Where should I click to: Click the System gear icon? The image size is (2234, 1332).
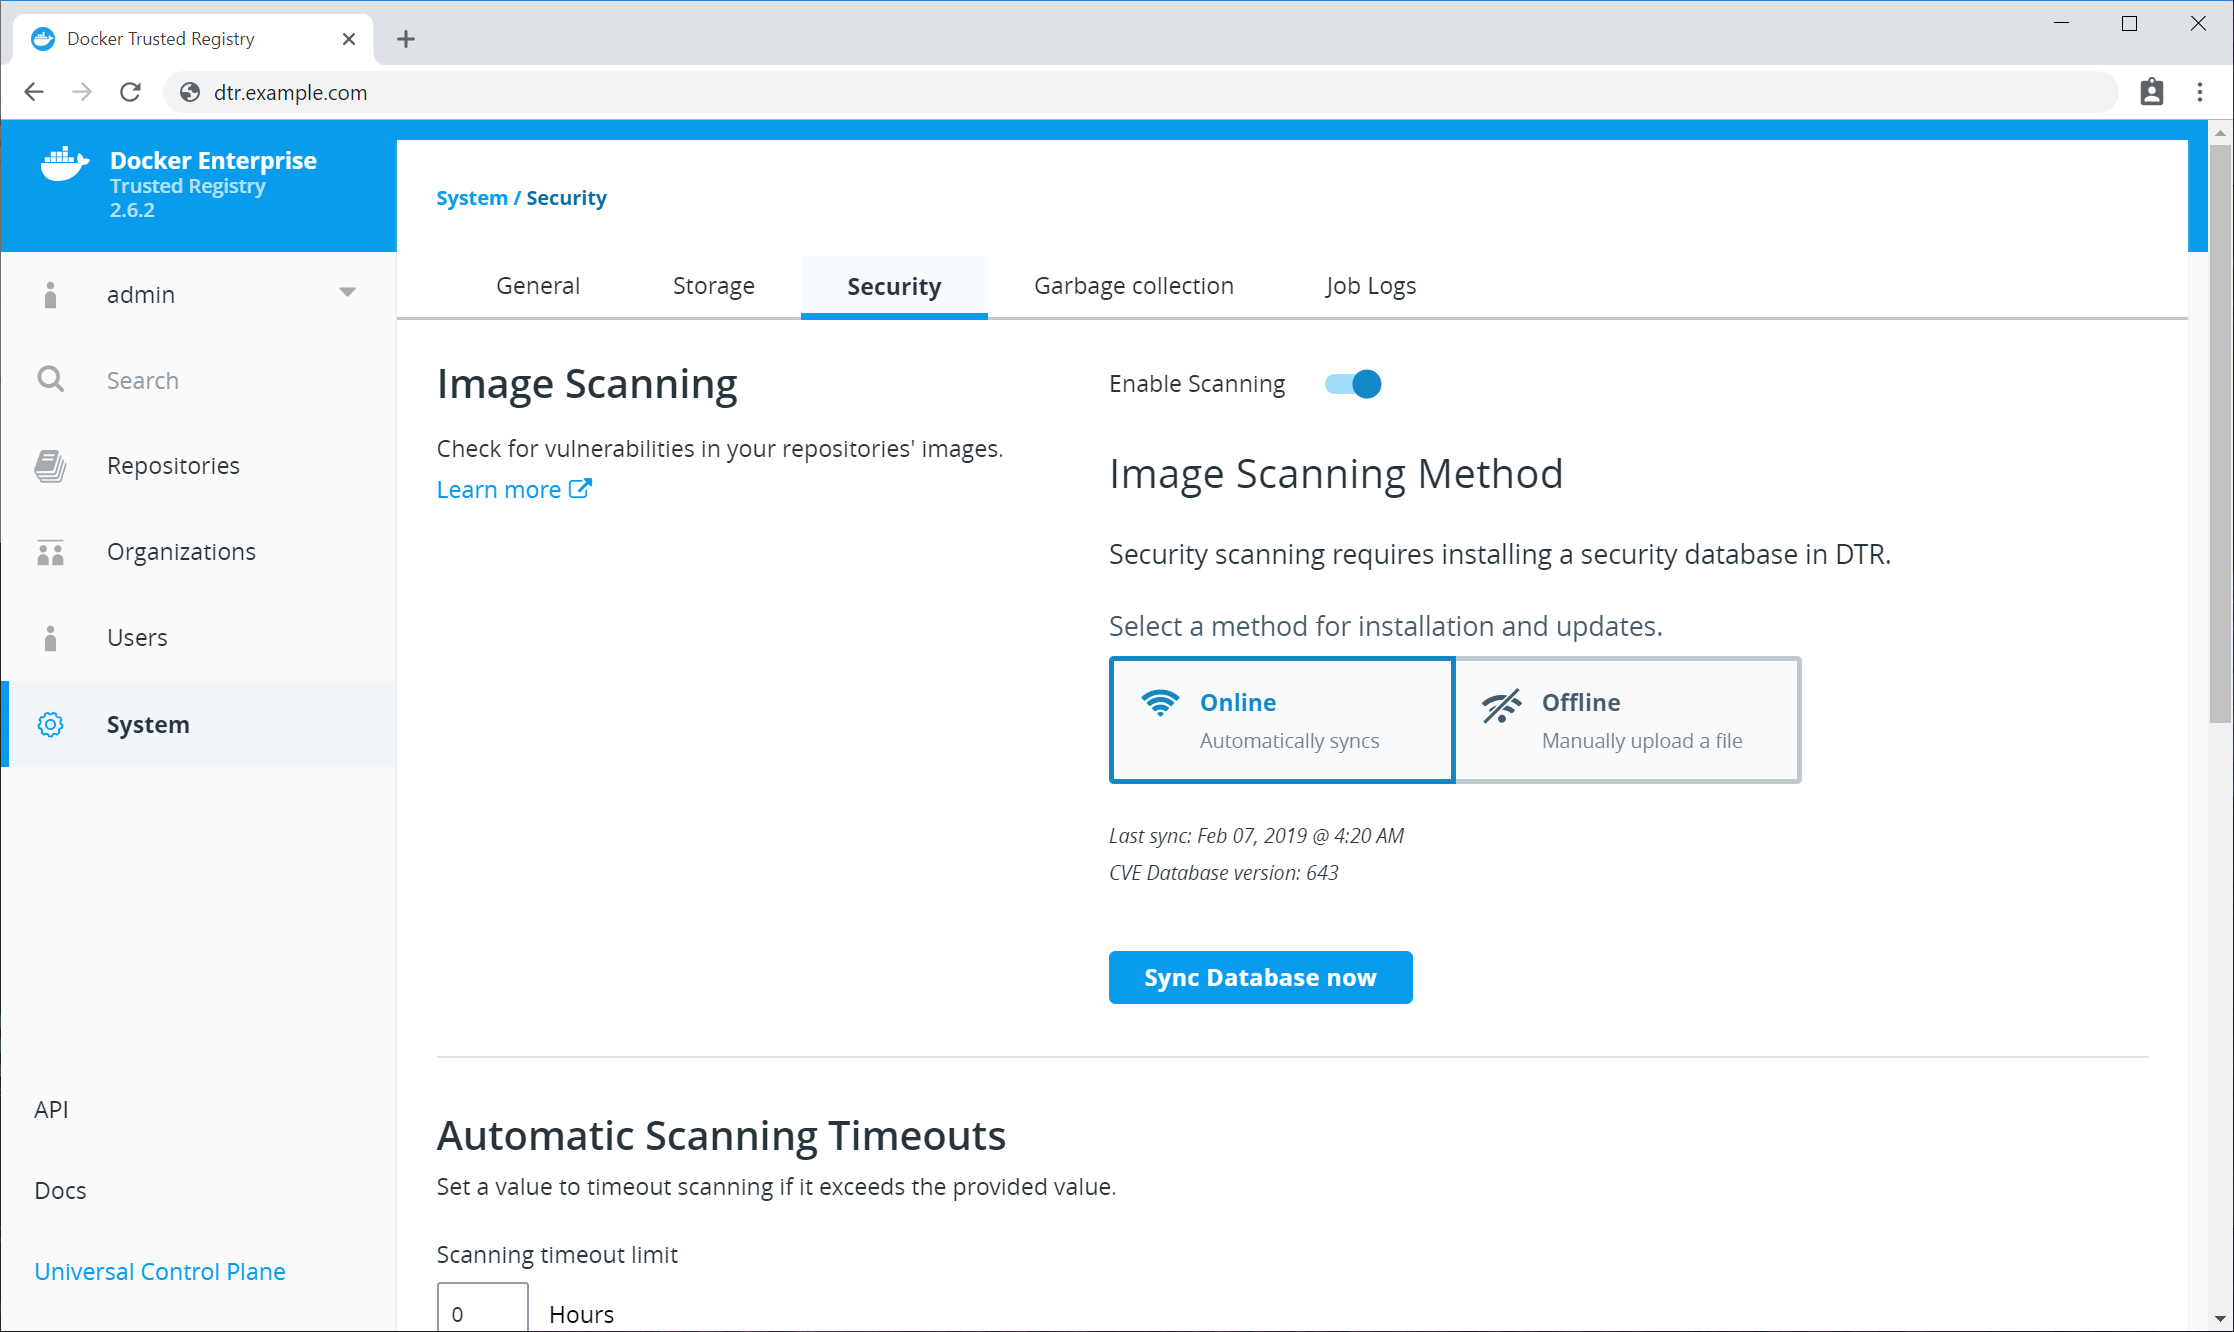[x=50, y=725]
